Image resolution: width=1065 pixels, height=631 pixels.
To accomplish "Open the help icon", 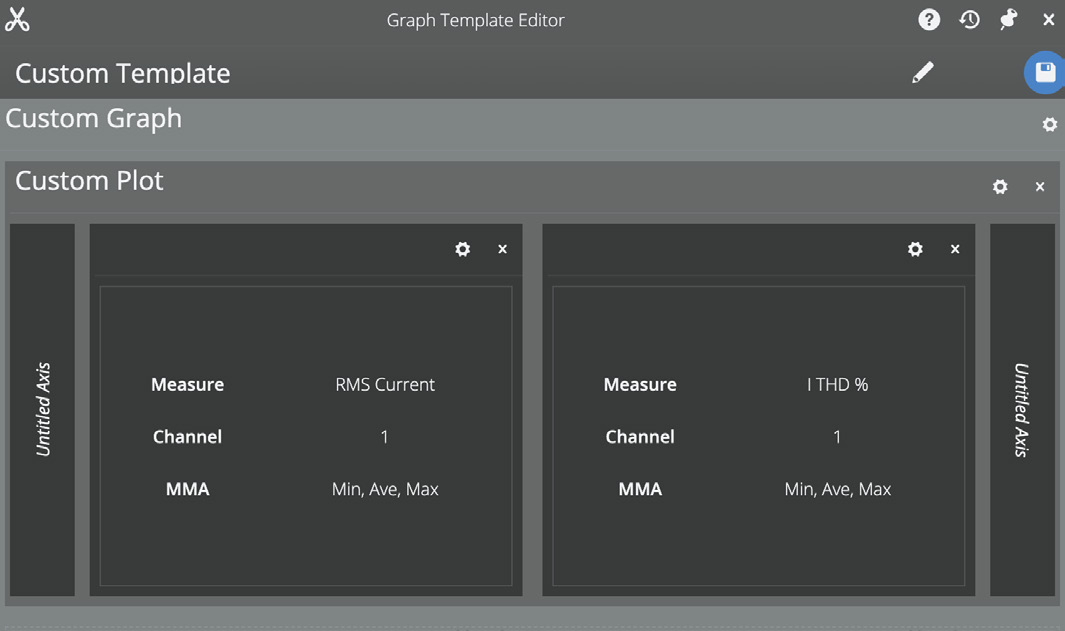I will [928, 19].
